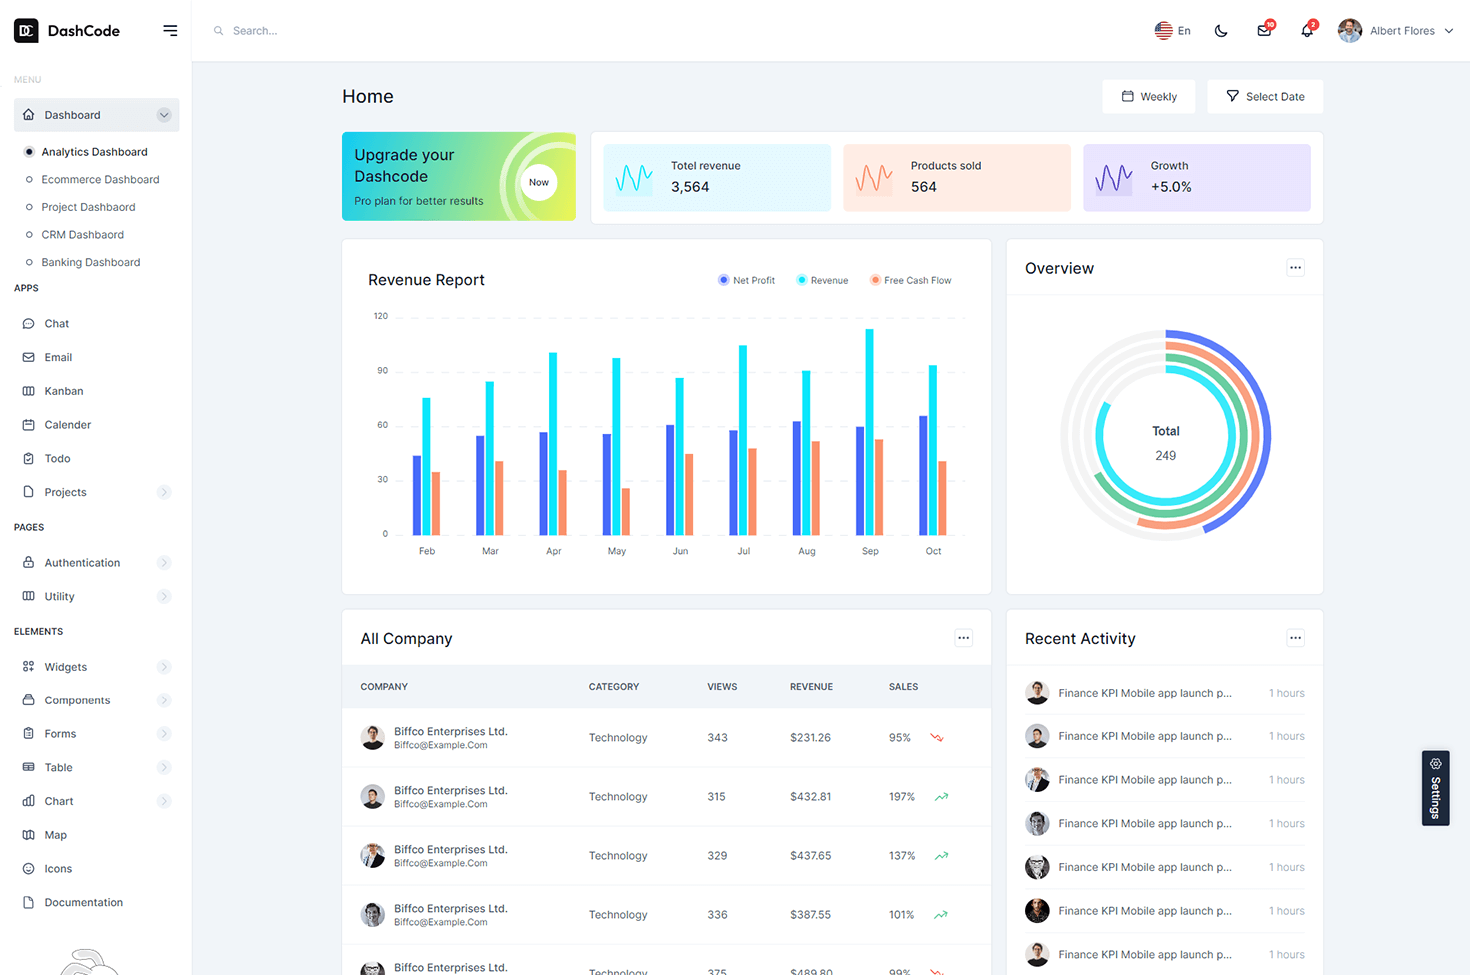Click the Now upgrade button
Screen dimensions: 1470x975
pyautogui.click(x=539, y=182)
